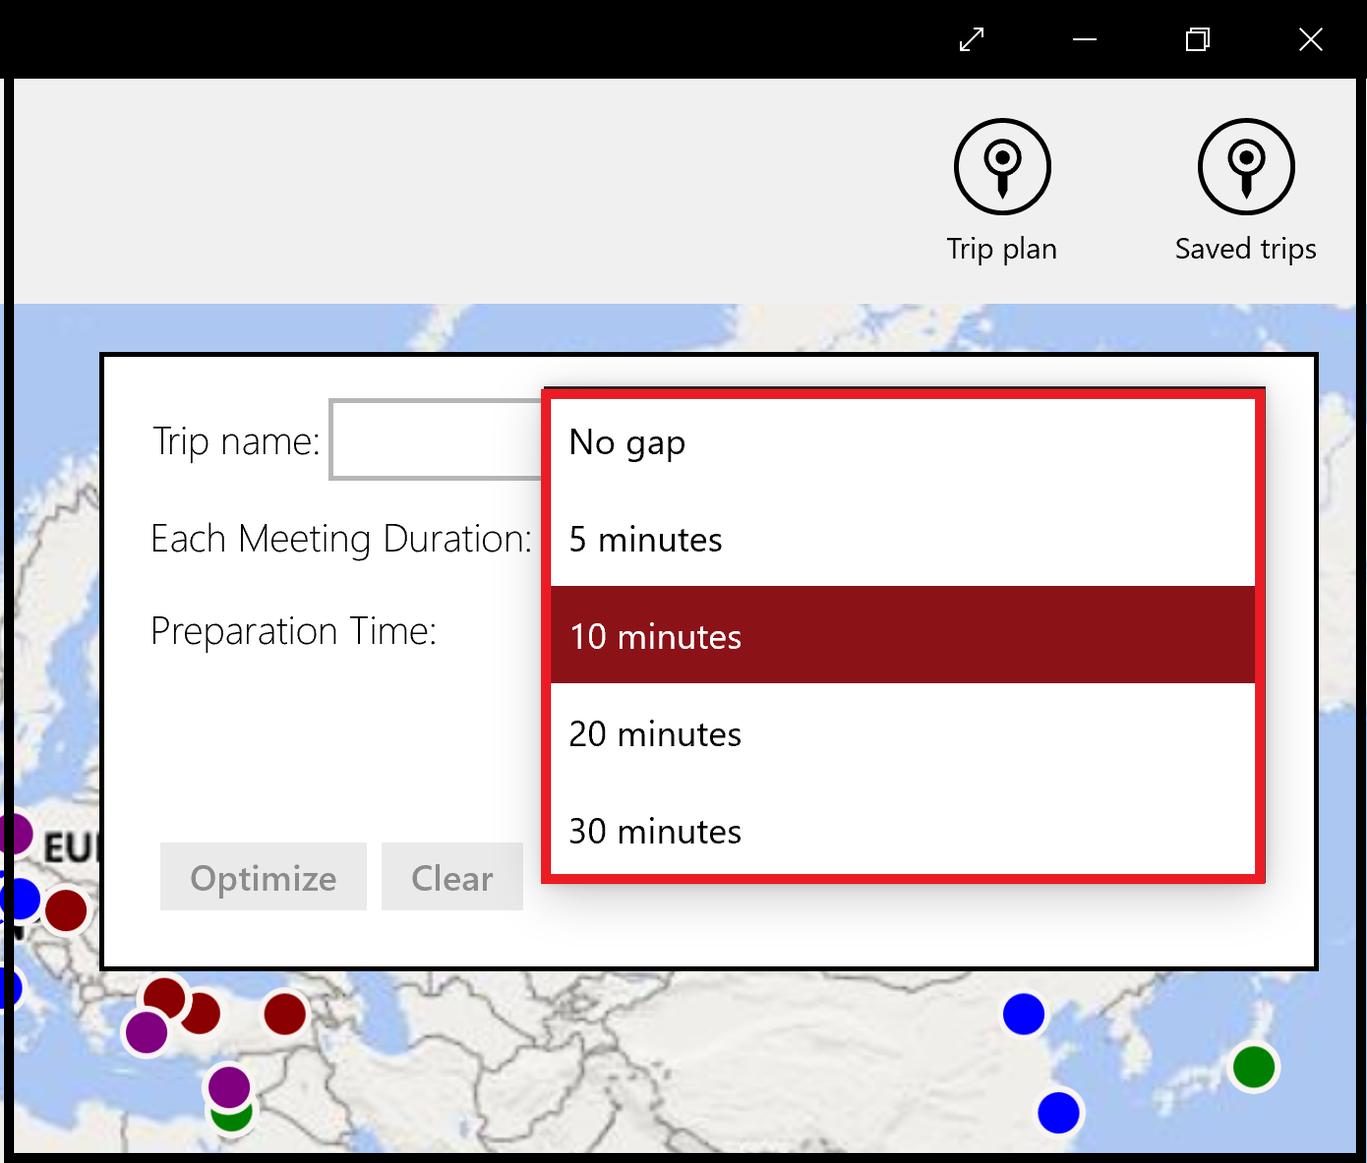Click the Saved trips map pin icon
Viewport: 1367px width, 1163px height.
[1245, 166]
